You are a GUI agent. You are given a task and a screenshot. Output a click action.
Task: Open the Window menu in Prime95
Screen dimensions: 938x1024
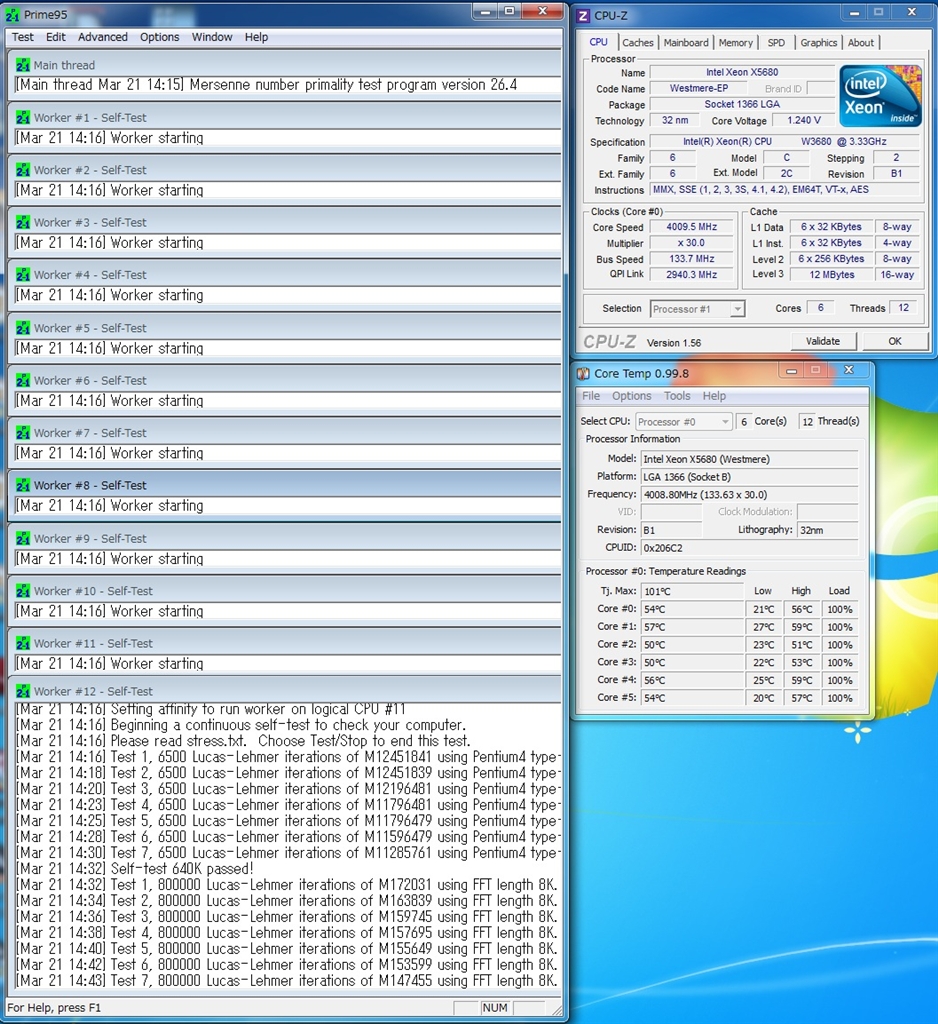[212, 37]
